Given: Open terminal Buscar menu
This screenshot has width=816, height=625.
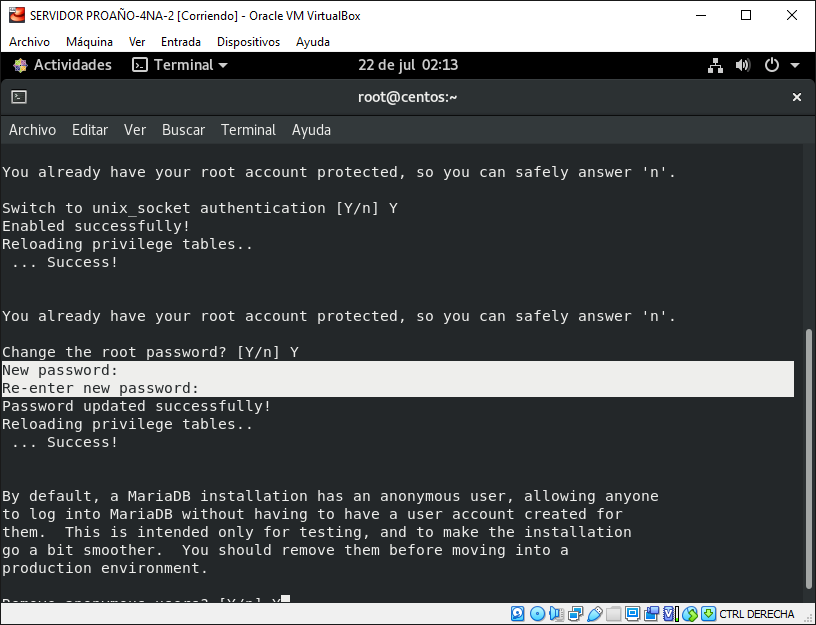Looking at the screenshot, I should pos(183,130).
